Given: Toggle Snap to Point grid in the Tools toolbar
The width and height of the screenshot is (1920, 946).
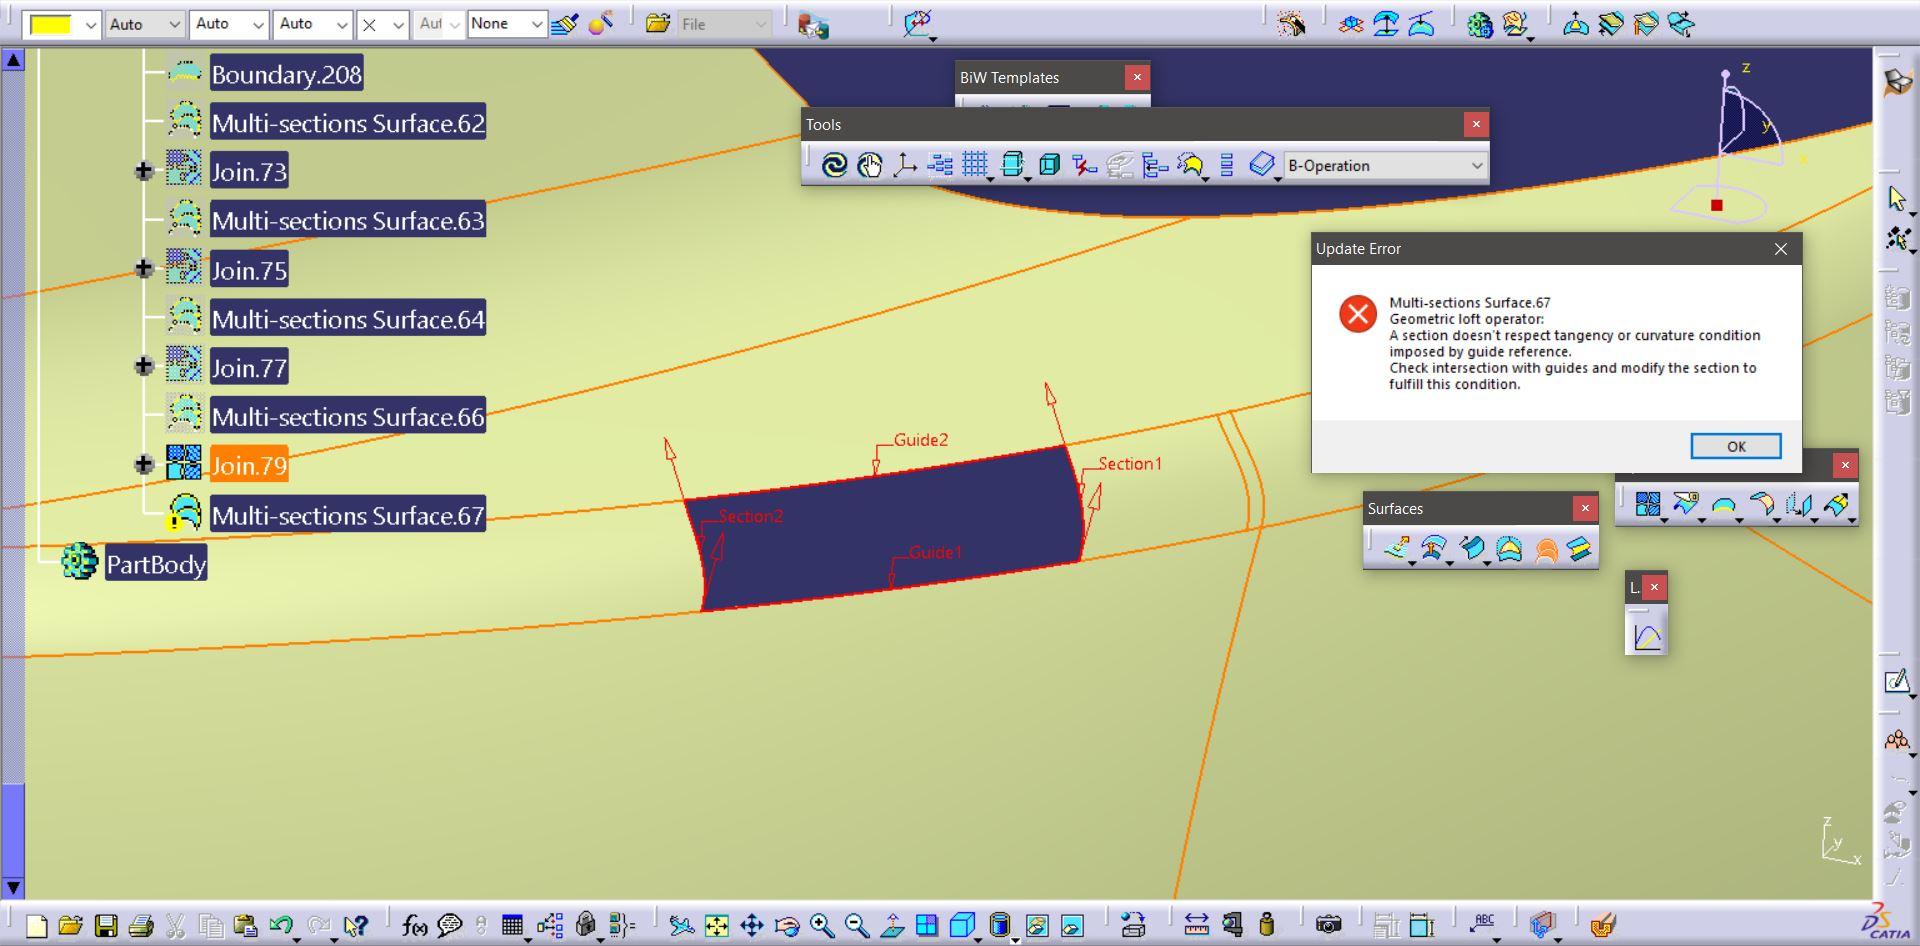Looking at the screenshot, I should pos(976,165).
